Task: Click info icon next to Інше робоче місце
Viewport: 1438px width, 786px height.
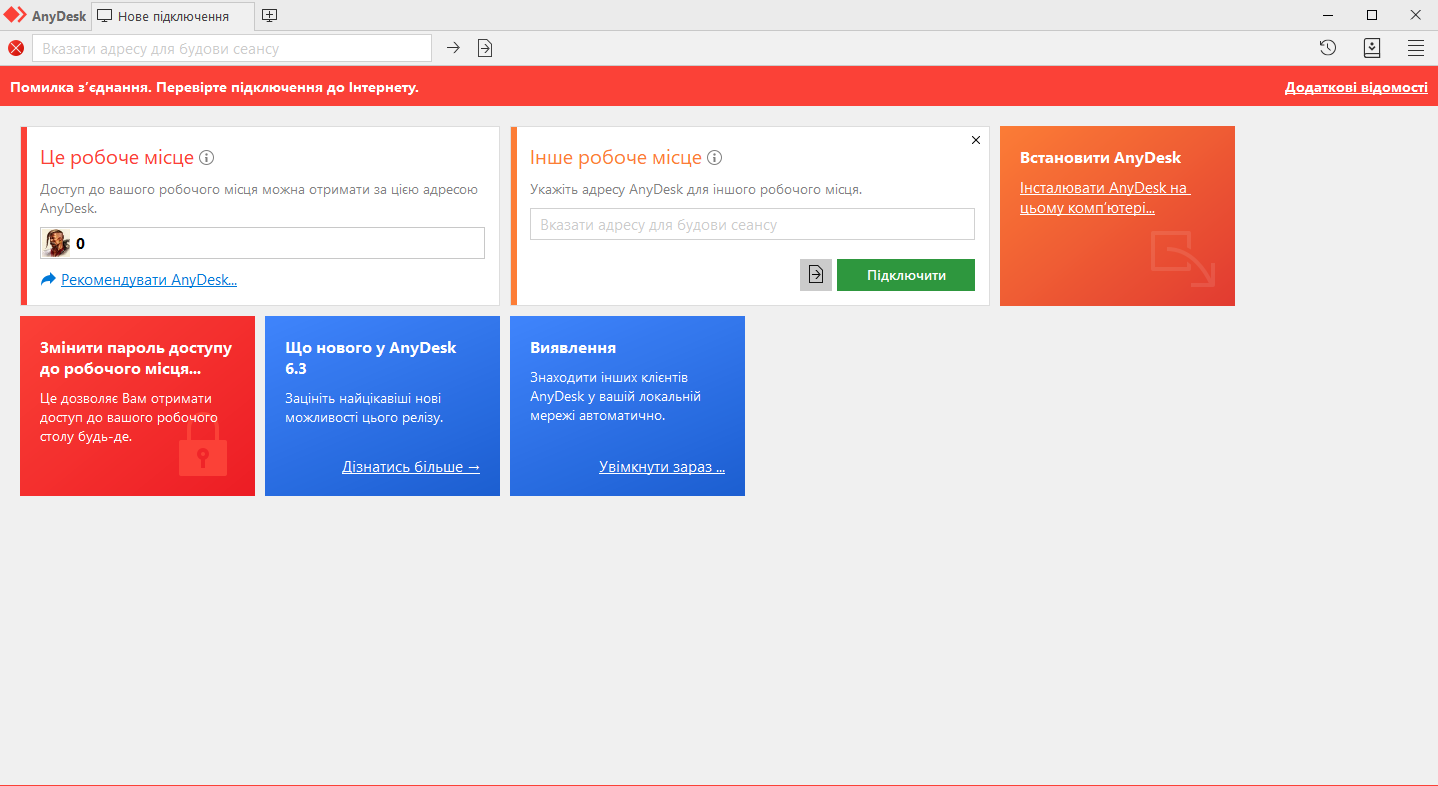Action: click(715, 158)
